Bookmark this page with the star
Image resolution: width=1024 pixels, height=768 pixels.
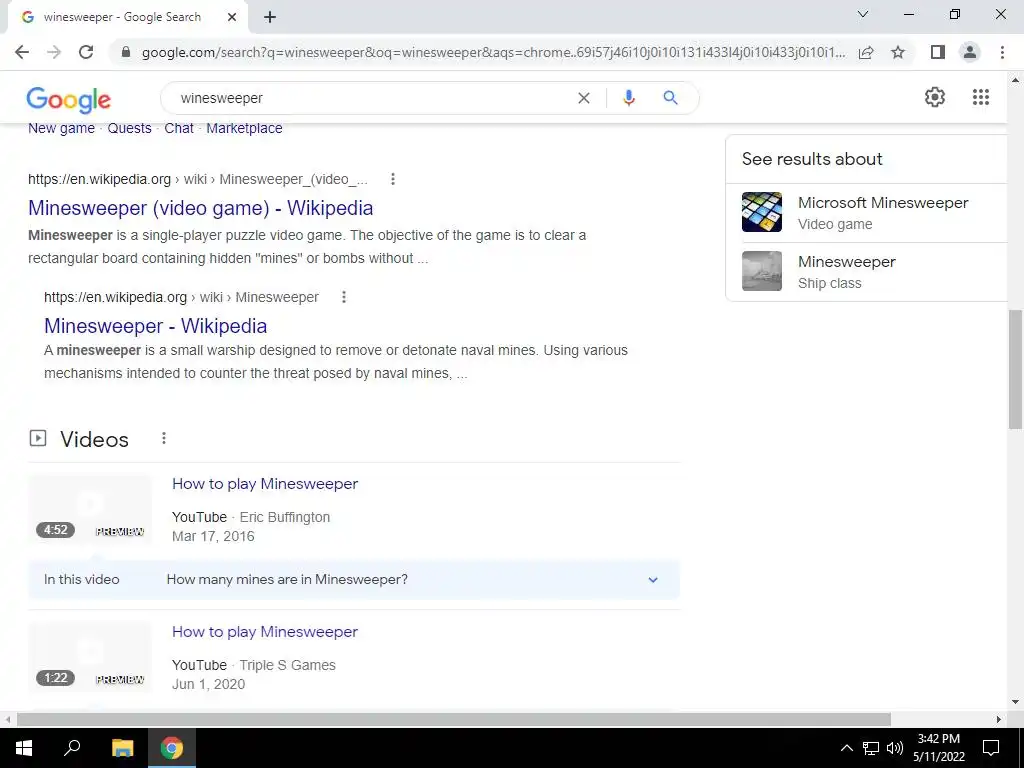pyautogui.click(x=898, y=52)
